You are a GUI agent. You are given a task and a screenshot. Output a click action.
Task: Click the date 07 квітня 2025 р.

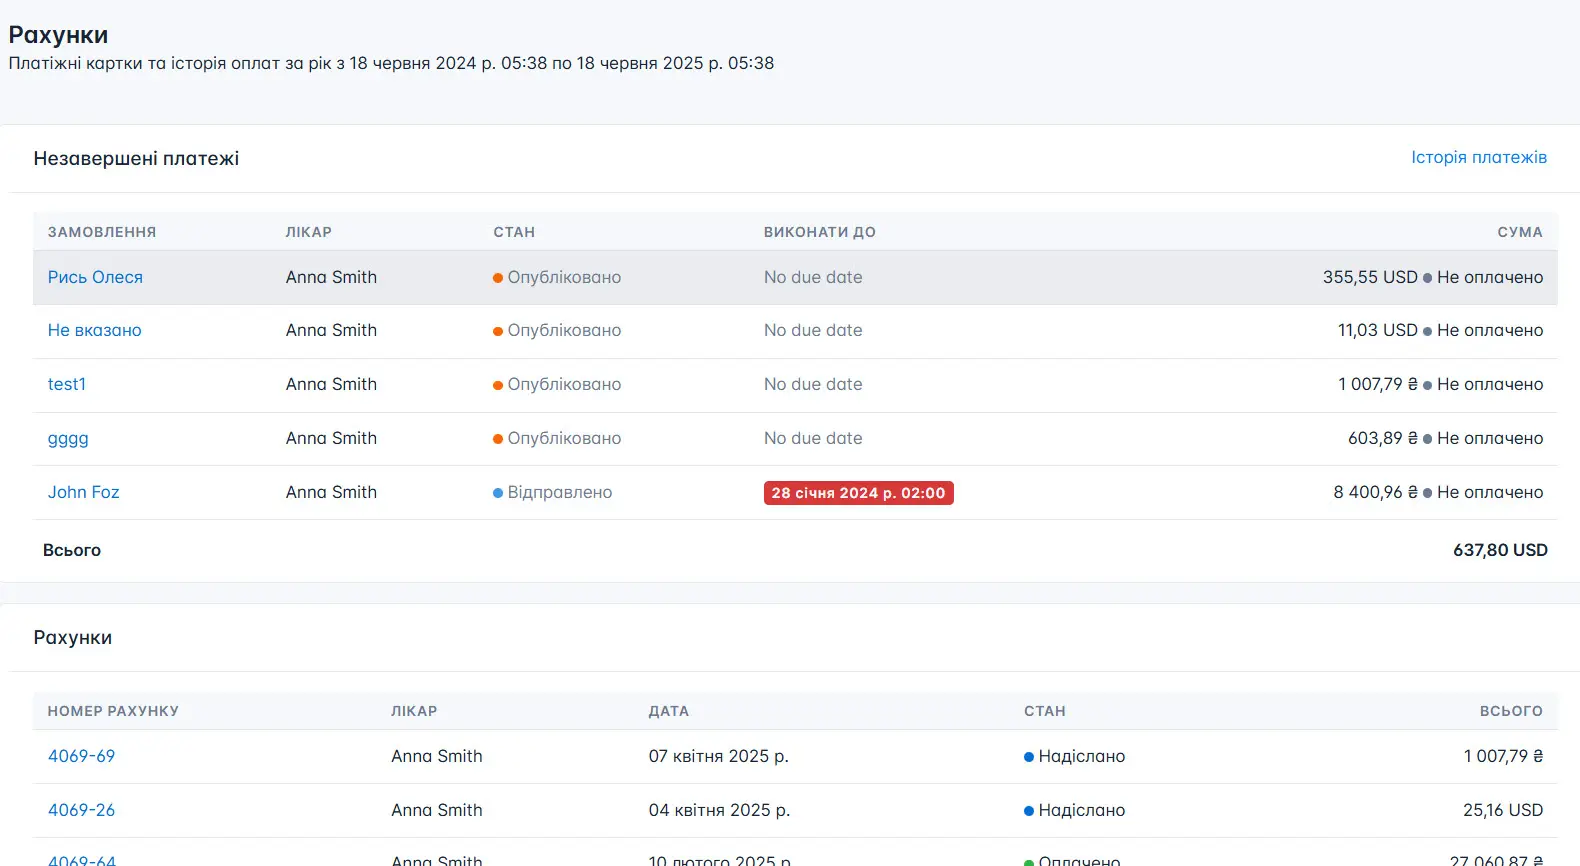[718, 756]
